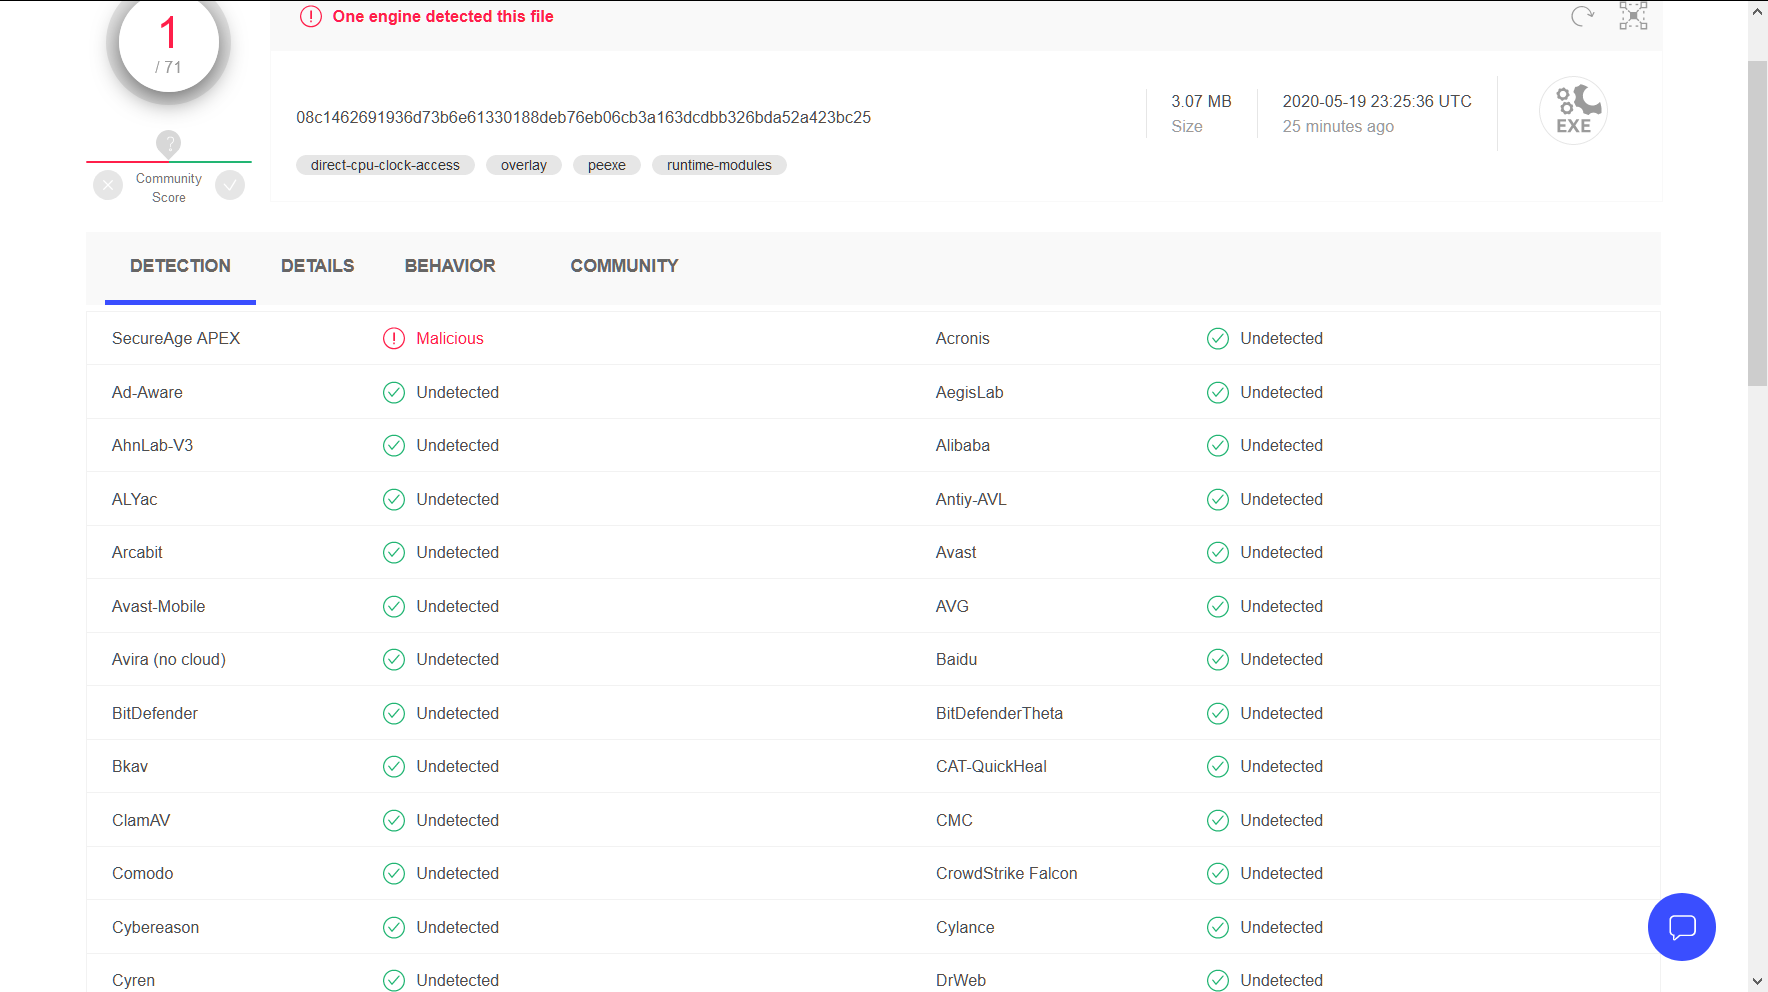Screen dimensions: 1768x992
Task: Click the AhnLab-V3 undetected check icon
Action: point(394,446)
